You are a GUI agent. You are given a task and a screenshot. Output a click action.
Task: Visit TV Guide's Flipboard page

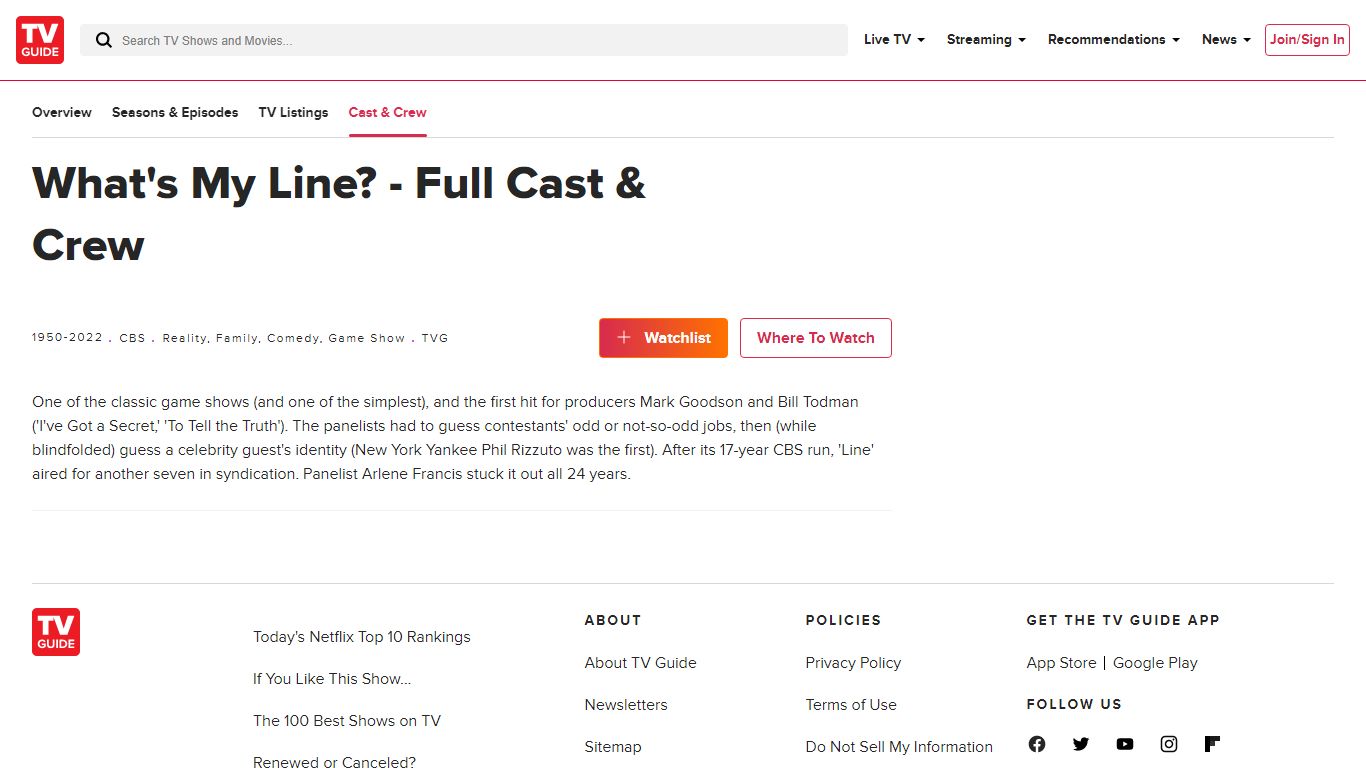pos(1213,744)
